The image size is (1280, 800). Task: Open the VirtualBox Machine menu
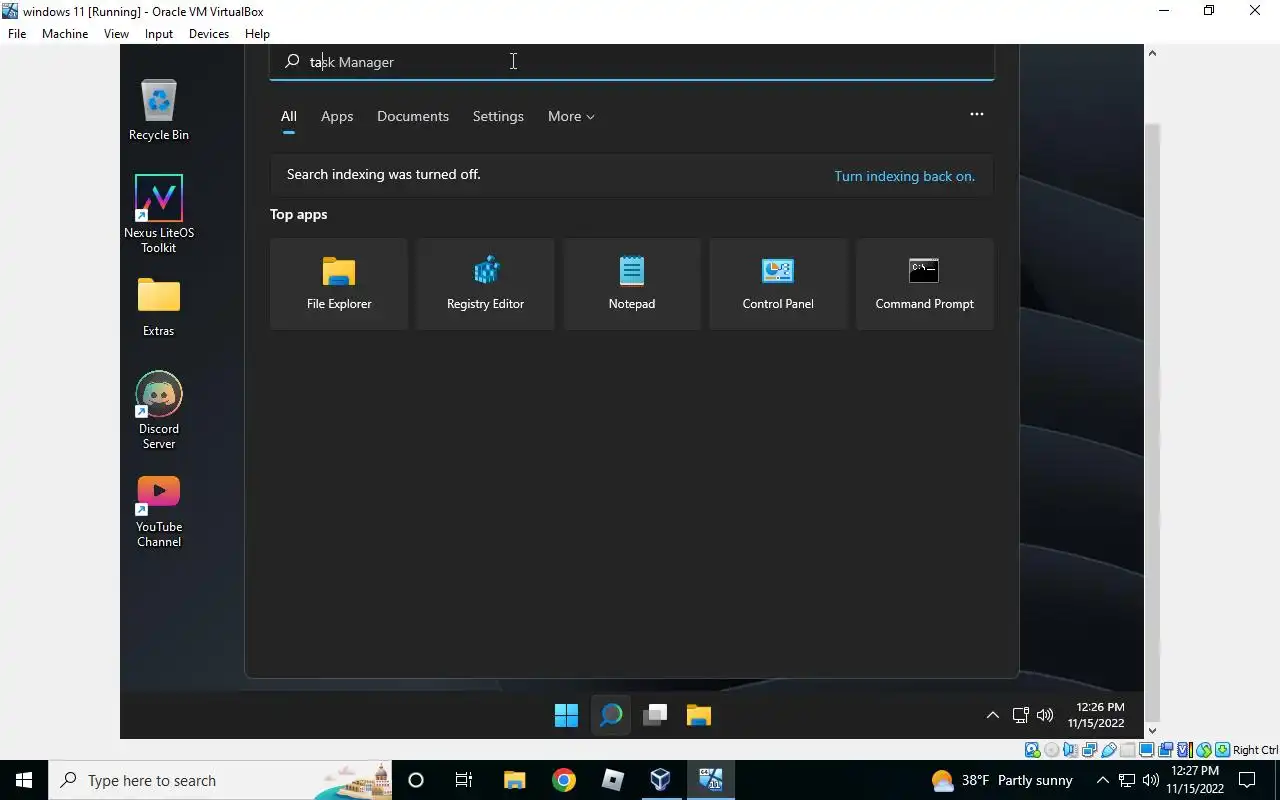(65, 34)
